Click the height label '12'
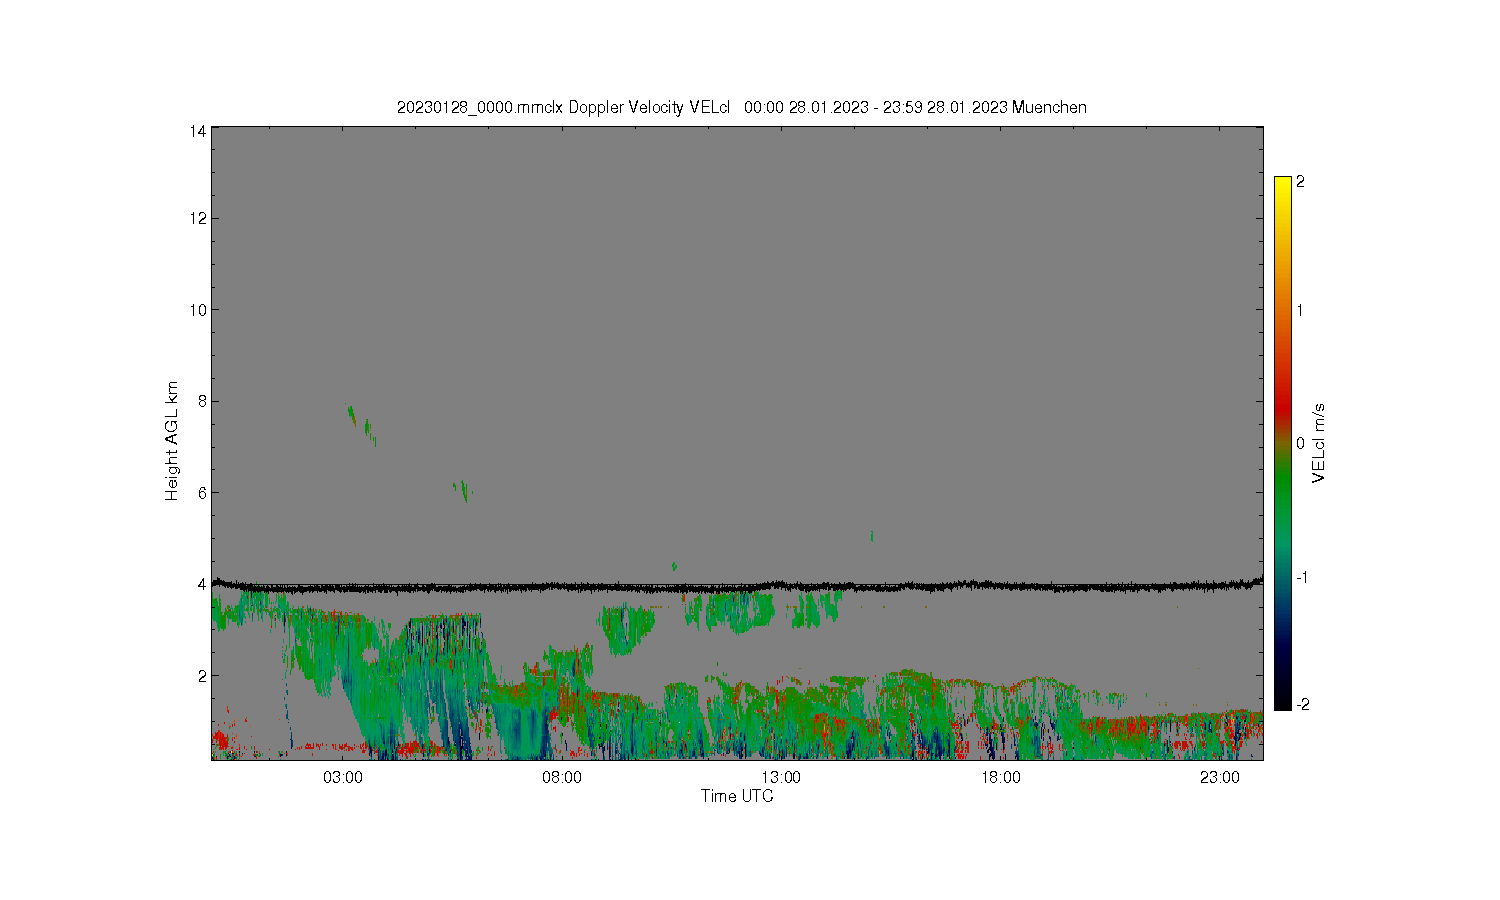The image size is (1500, 900). (197, 219)
